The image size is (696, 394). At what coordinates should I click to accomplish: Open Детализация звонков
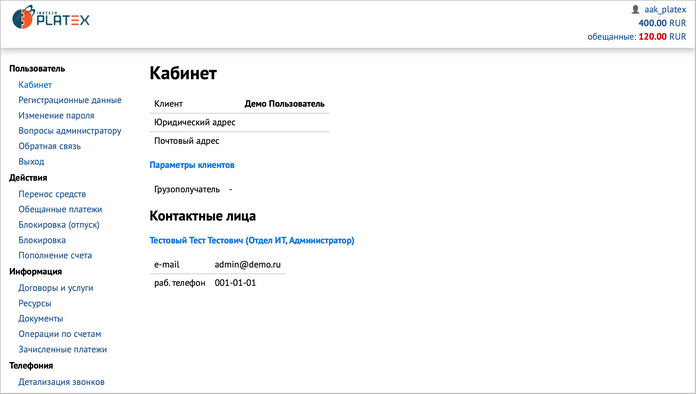pos(61,382)
